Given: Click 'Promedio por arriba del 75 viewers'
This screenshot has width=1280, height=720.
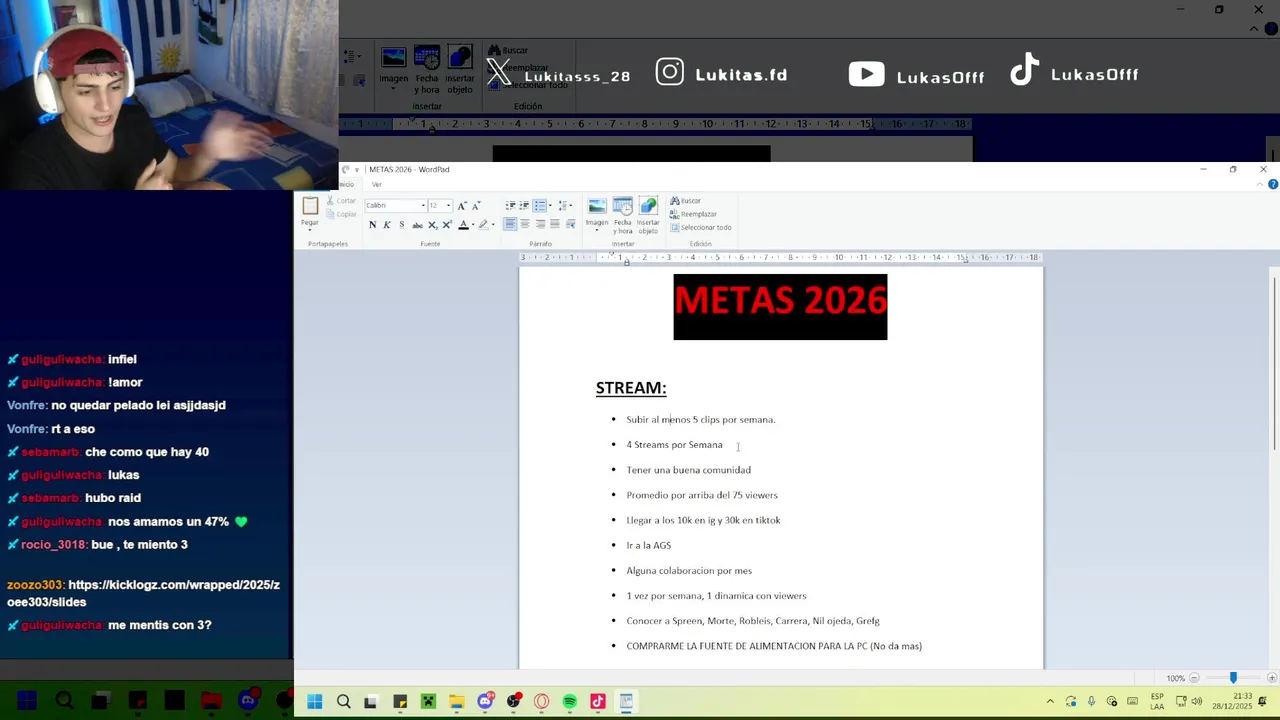Looking at the screenshot, I should pos(702,495).
